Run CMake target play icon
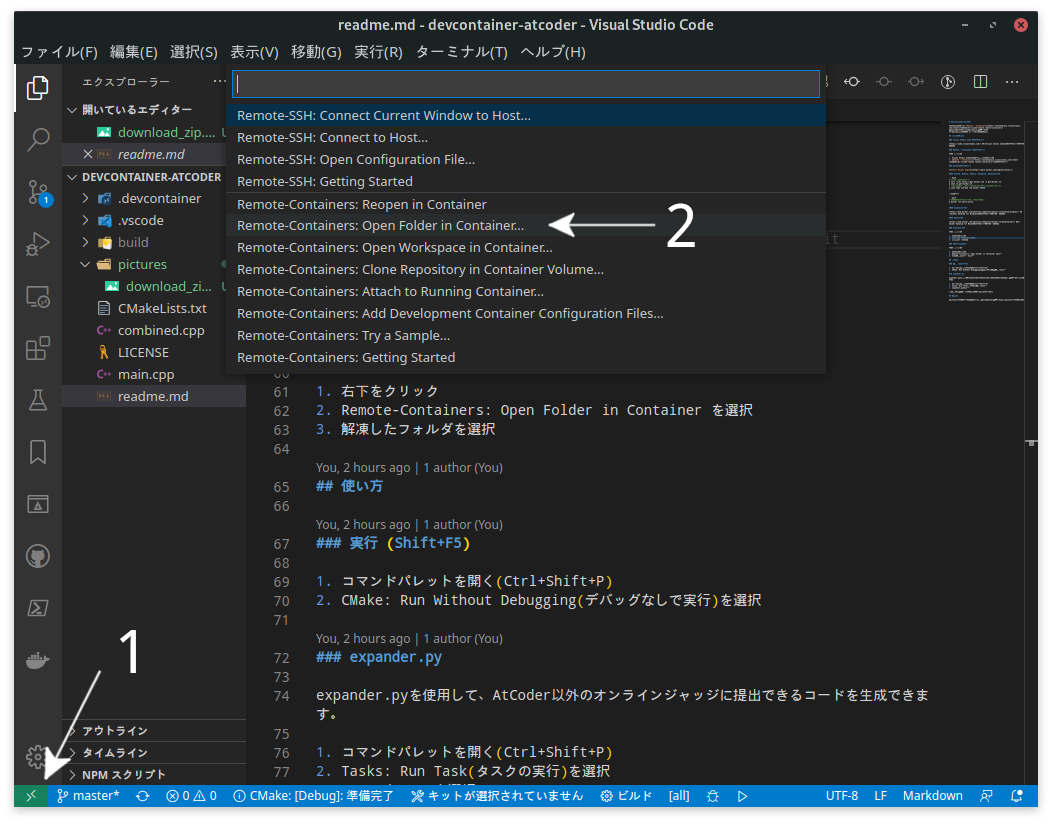 [742, 796]
